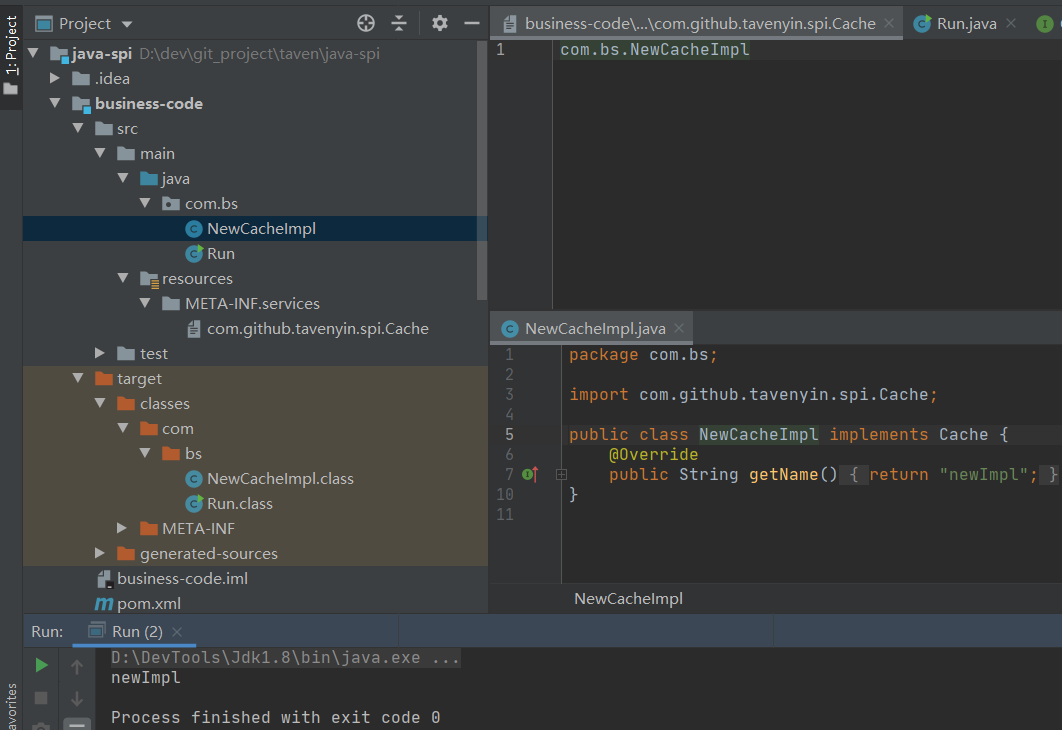This screenshot has width=1062, height=730.
Task: Open the Project view dropdown
Action: click(x=126, y=24)
